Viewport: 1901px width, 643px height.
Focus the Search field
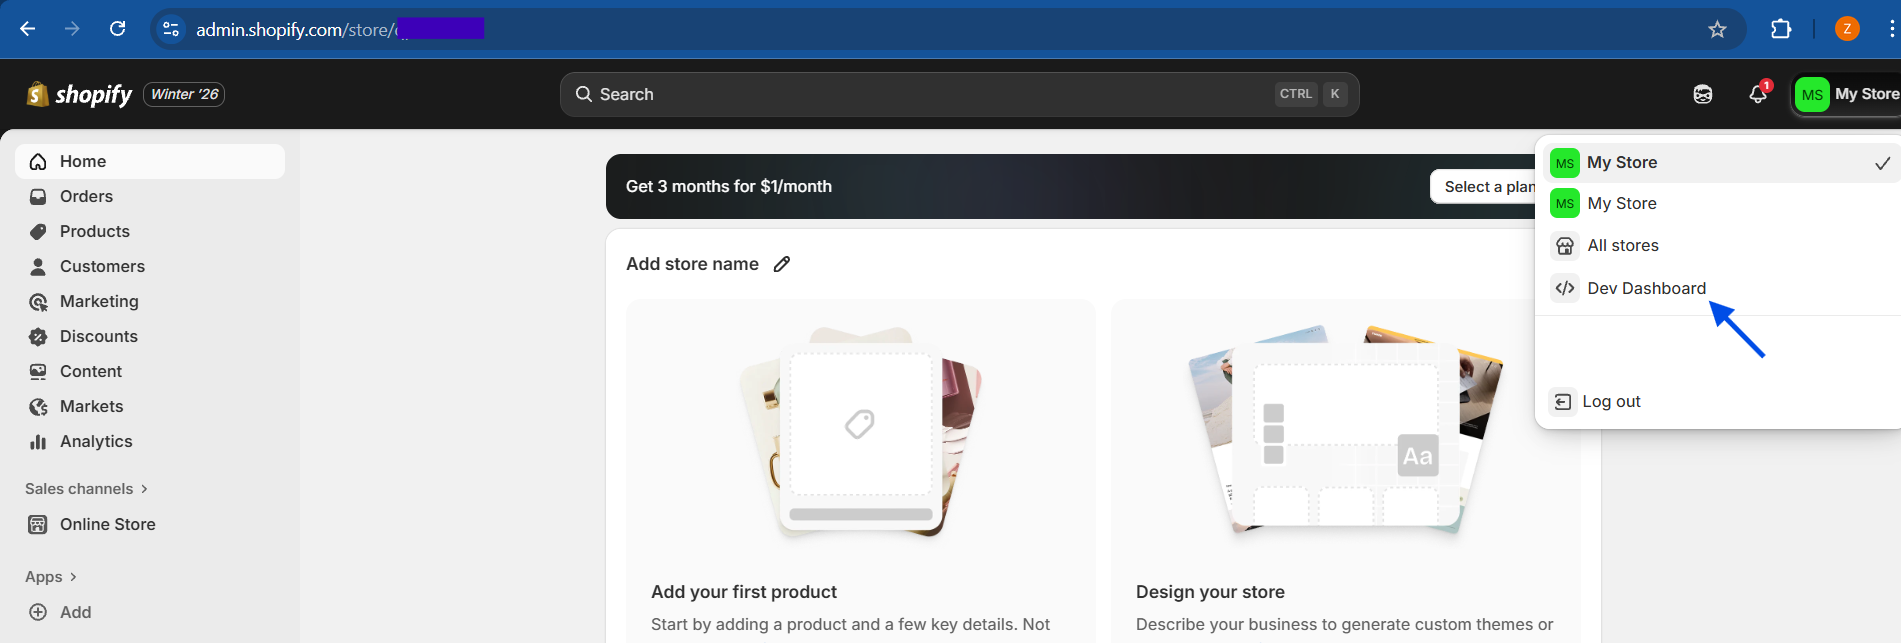(x=959, y=94)
